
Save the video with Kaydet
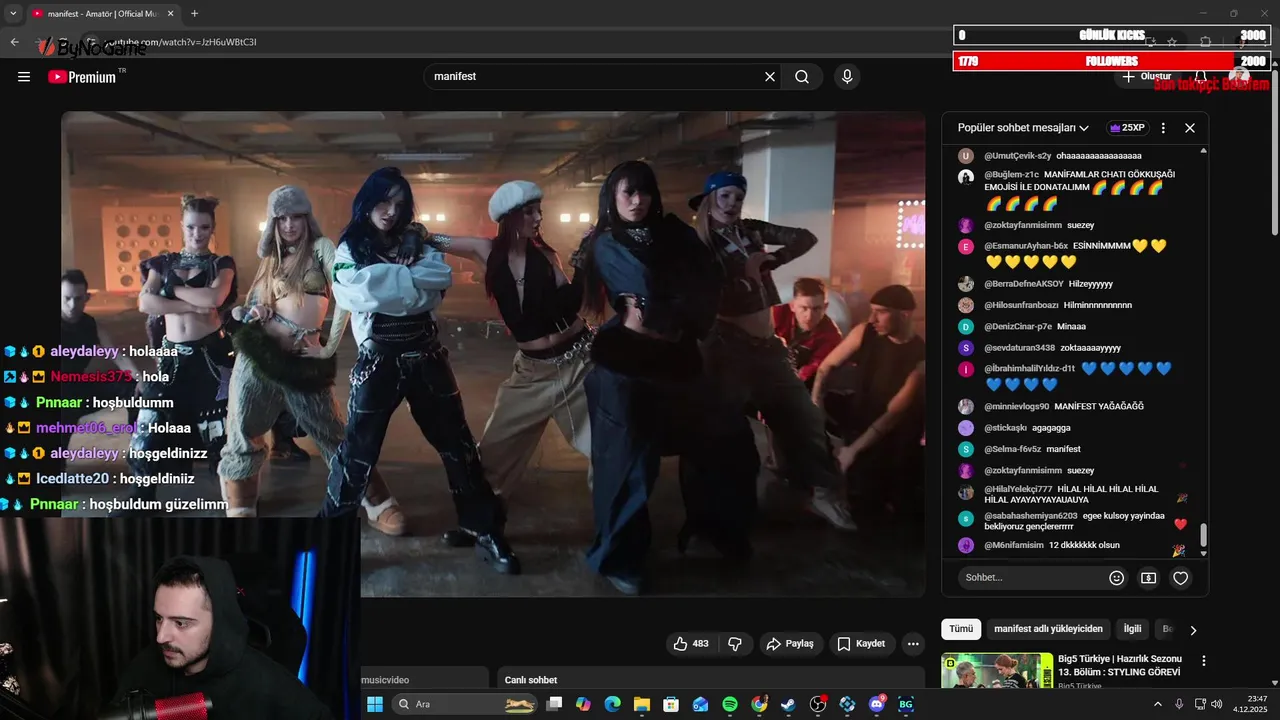point(861,644)
